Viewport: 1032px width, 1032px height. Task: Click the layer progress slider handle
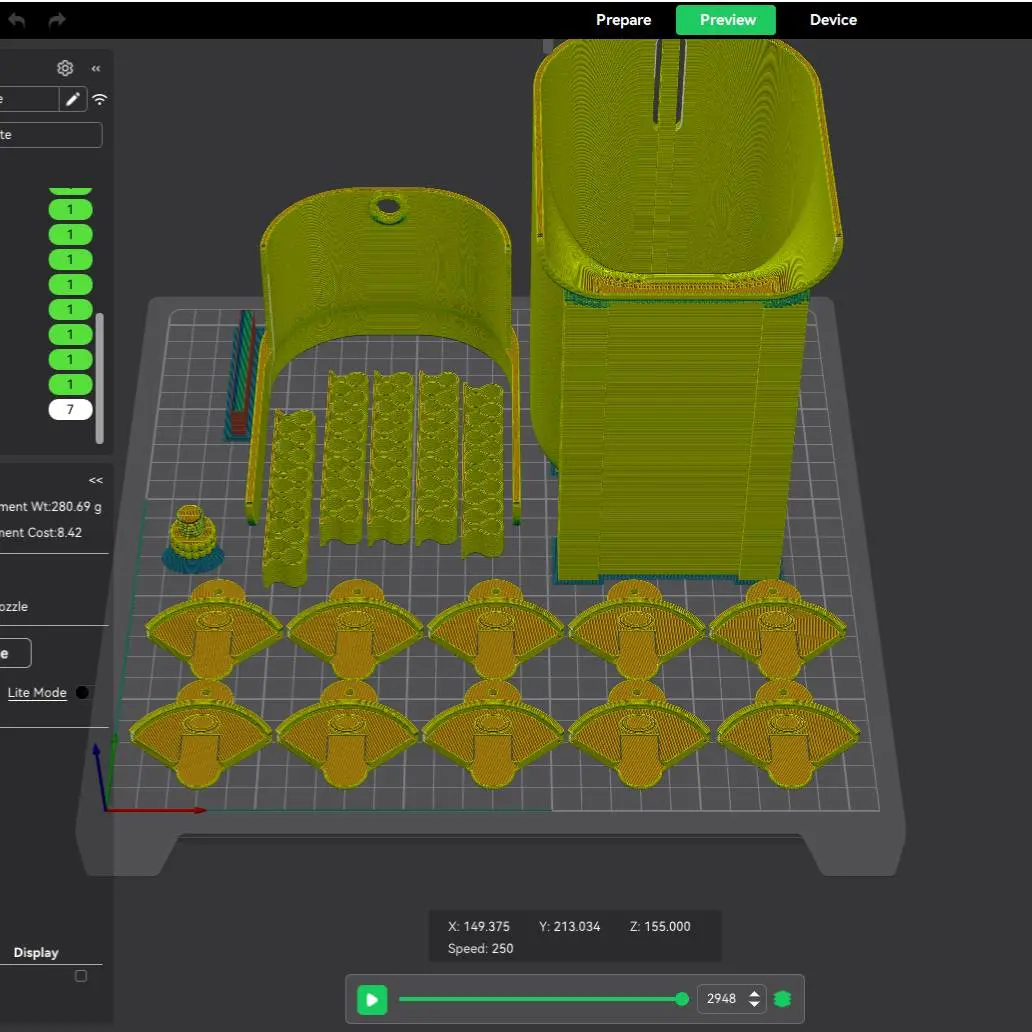(x=682, y=999)
